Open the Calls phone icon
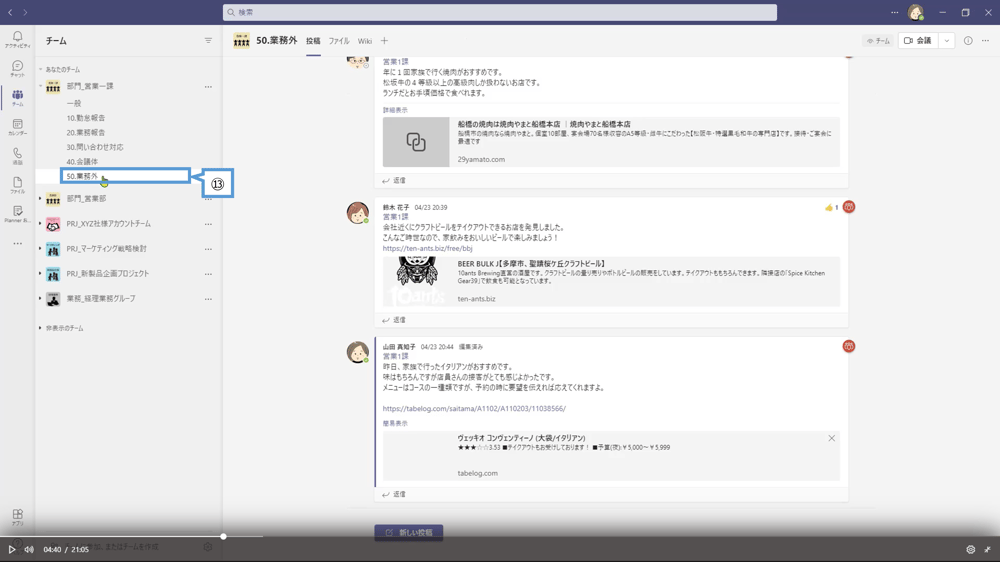 17,156
